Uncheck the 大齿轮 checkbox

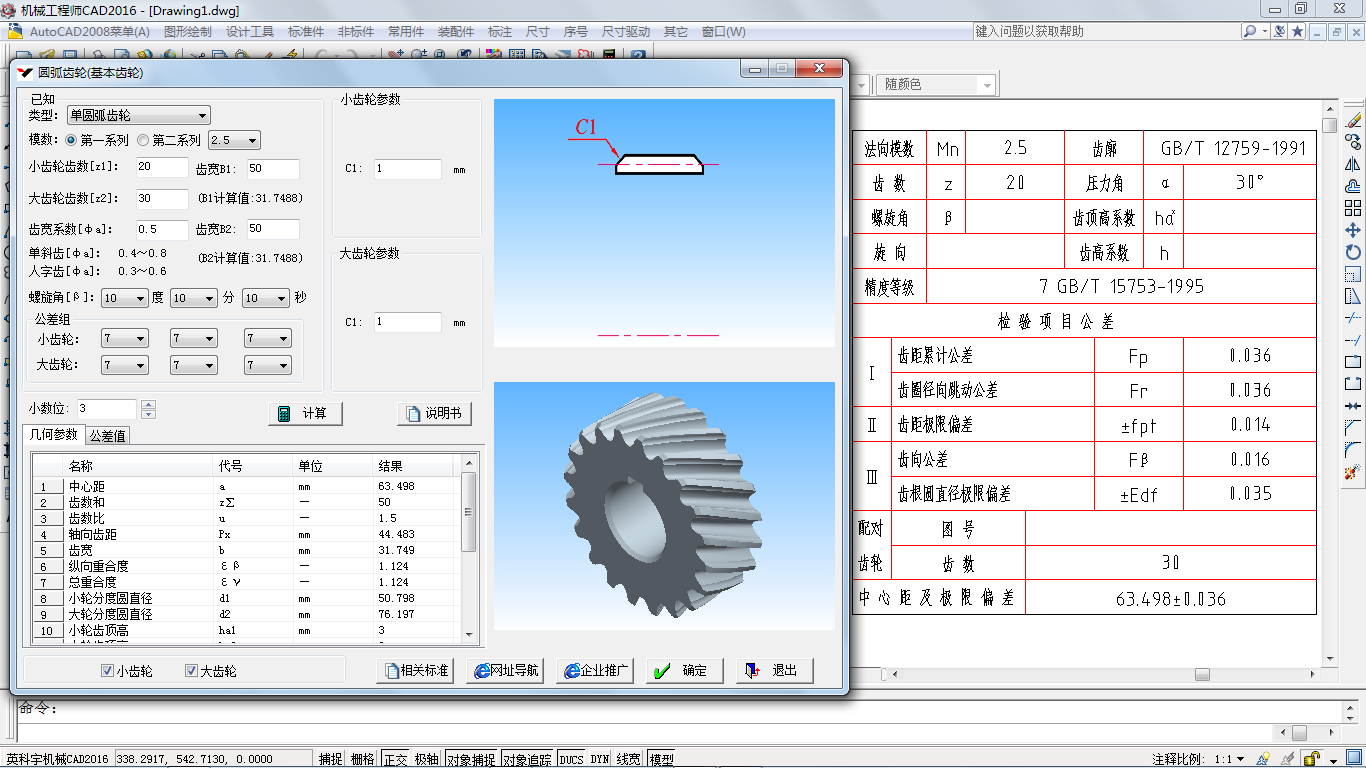click(191, 671)
